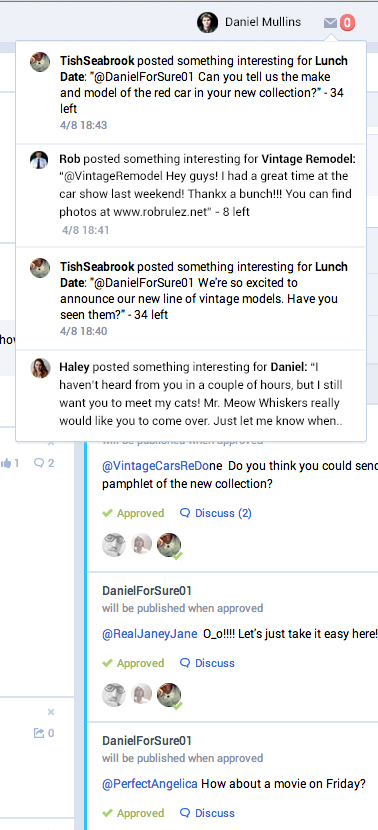The width and height of the screenshot is (378, 830).
Task: Open the mail notifications envelope icon
Action: (330, 23)
